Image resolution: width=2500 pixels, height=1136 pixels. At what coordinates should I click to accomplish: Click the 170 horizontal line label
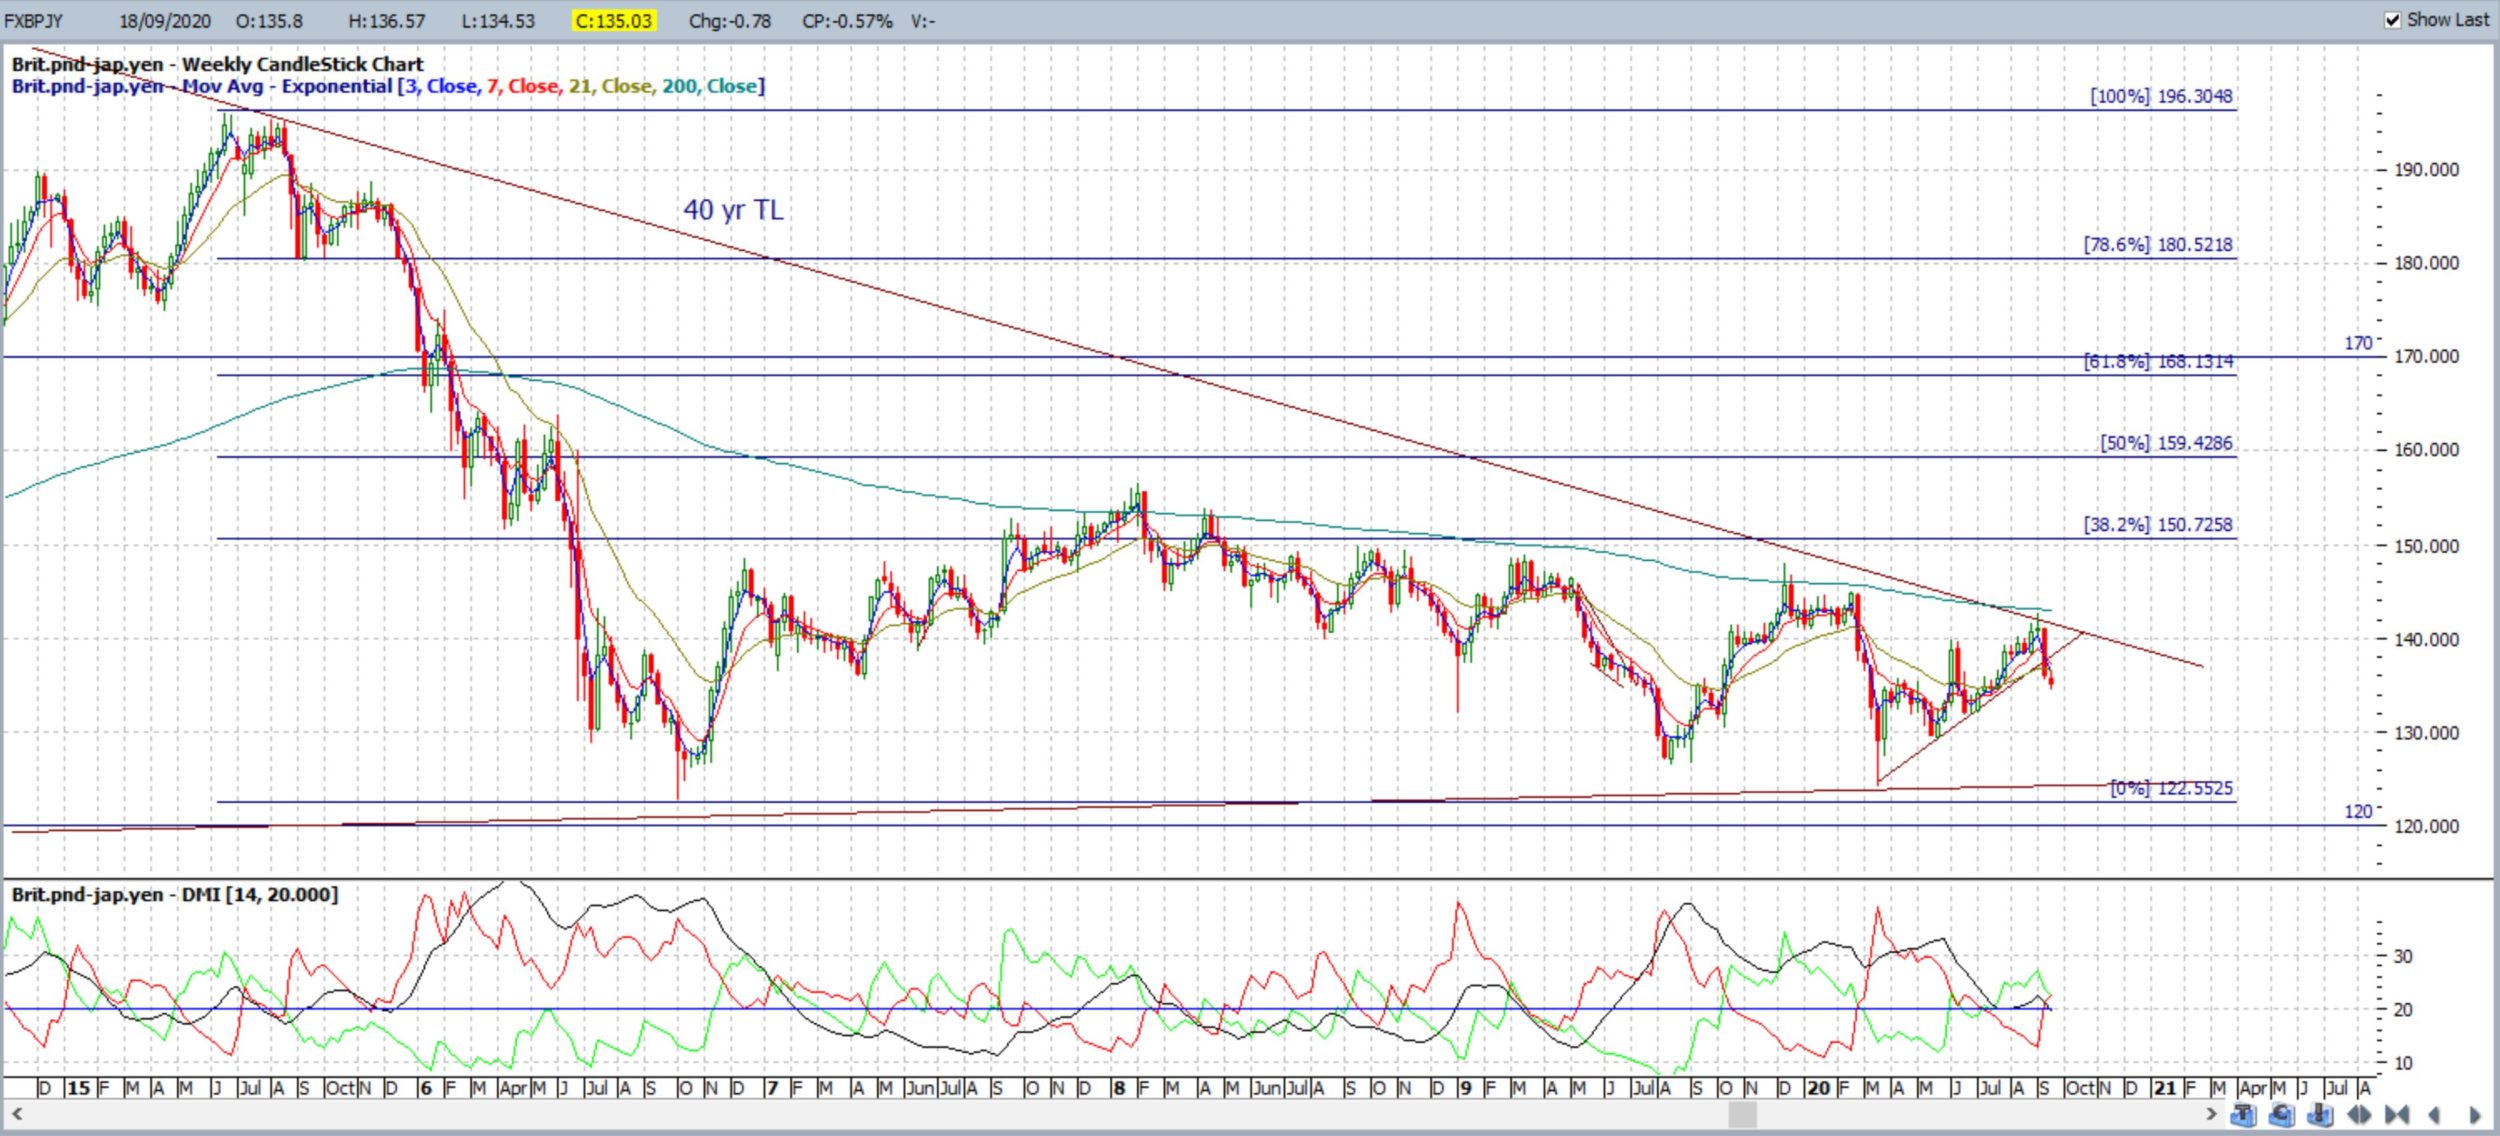tap(2358, 343)
